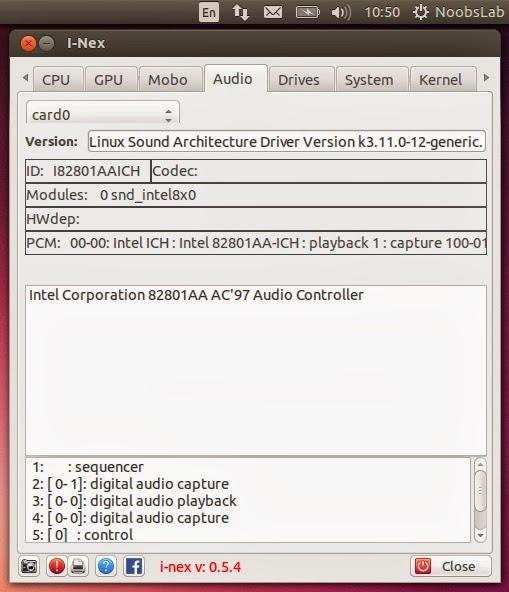Image resolution: width=509 pixels, height=592 pixels.
Task: Click the device list scrollbar up arrow
Action: tap(480, 464)
